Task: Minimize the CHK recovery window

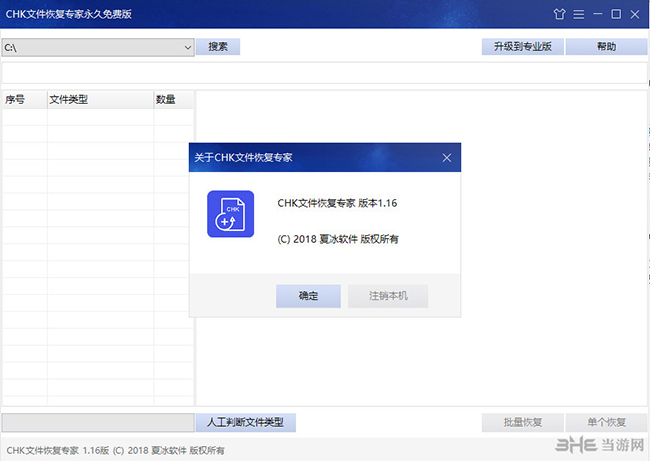Action: pos(597,14)
